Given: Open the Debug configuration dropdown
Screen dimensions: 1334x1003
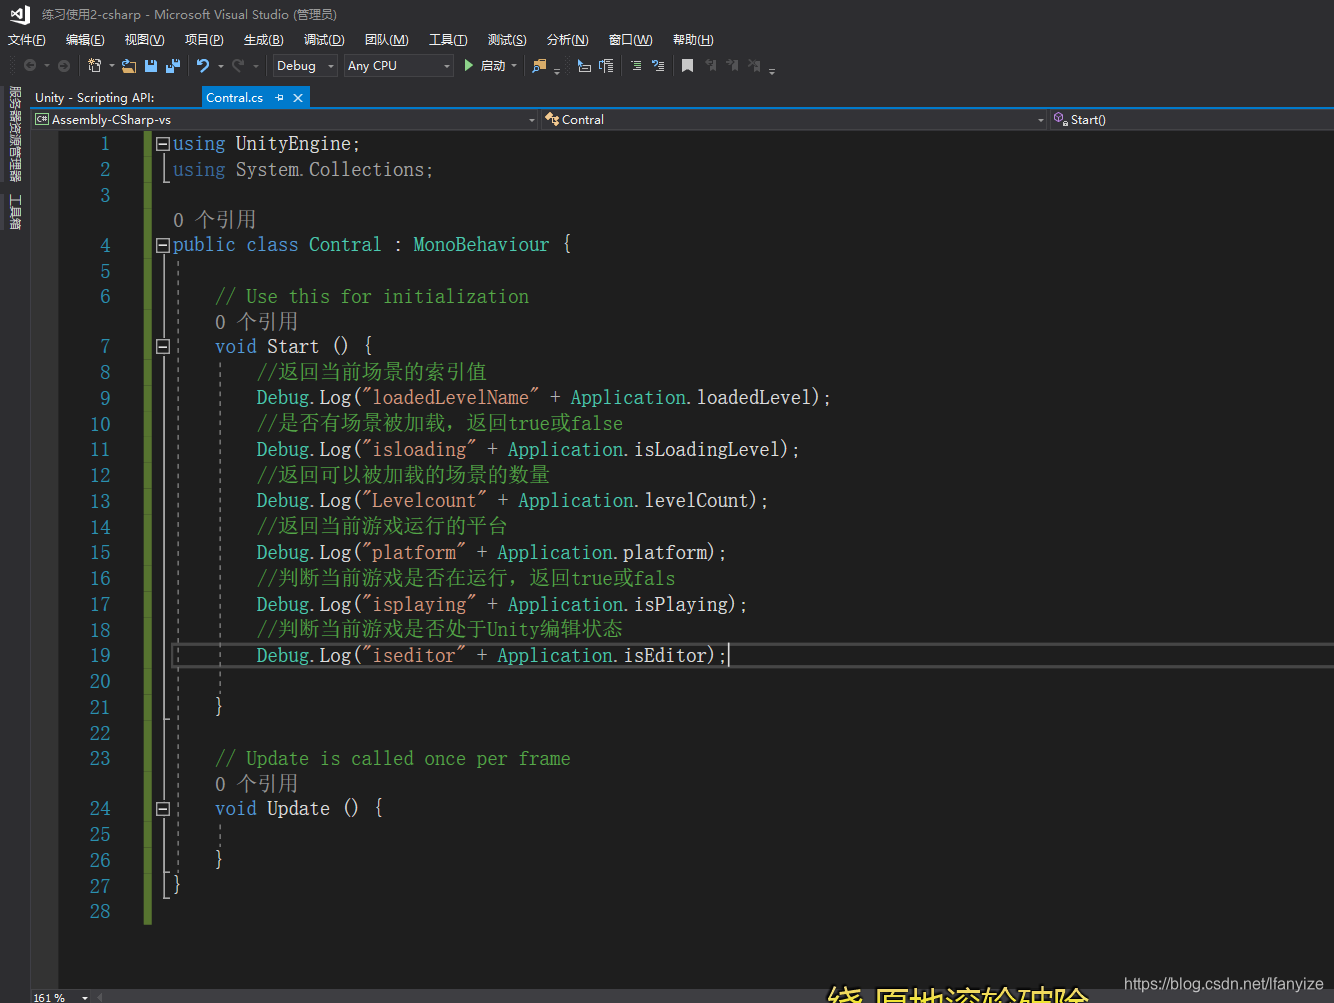Looking at the screenshot, I should point(305,66).
